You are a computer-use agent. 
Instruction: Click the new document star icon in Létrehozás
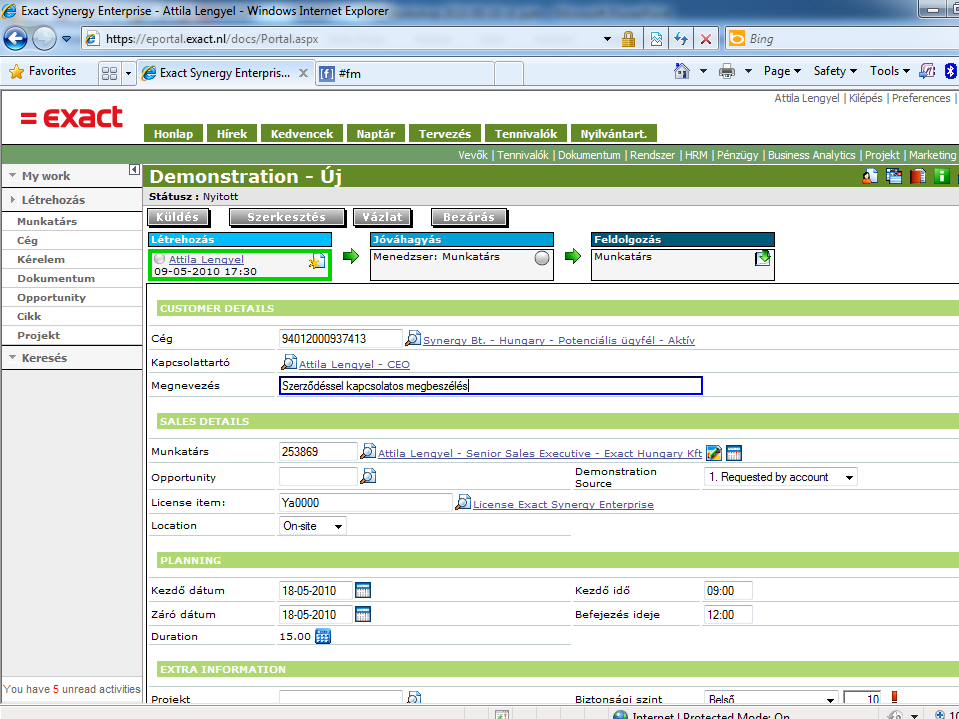(x=317, y=262)
